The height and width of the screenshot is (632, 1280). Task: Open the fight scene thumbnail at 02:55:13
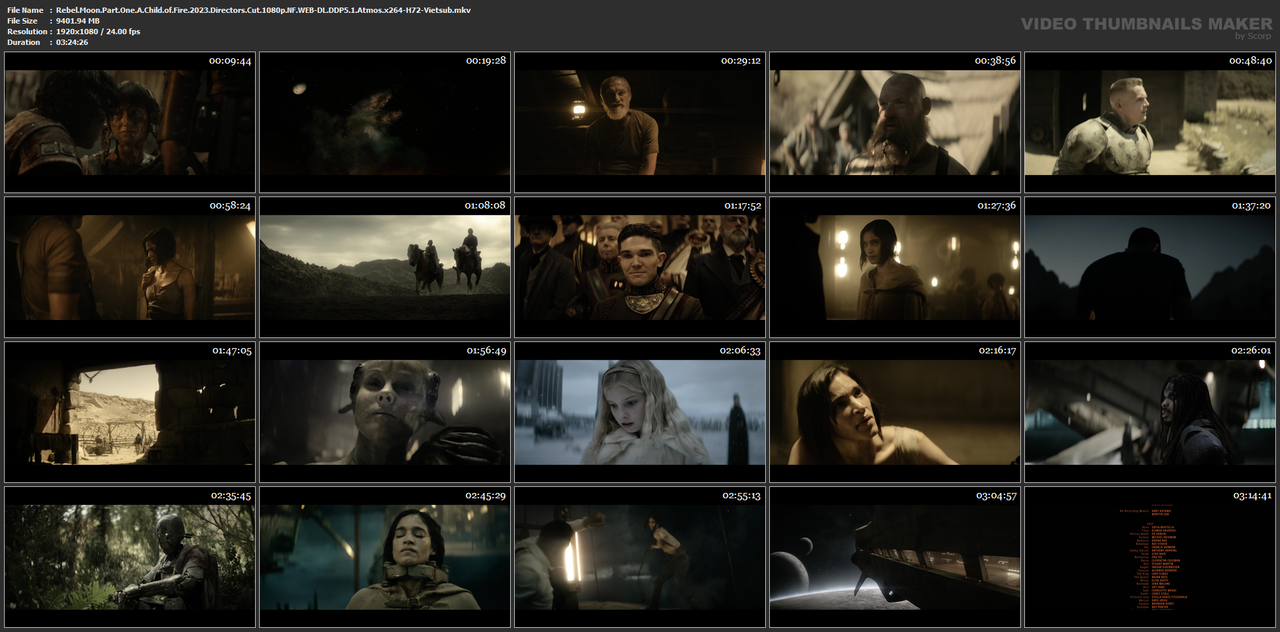pos(640,557)
